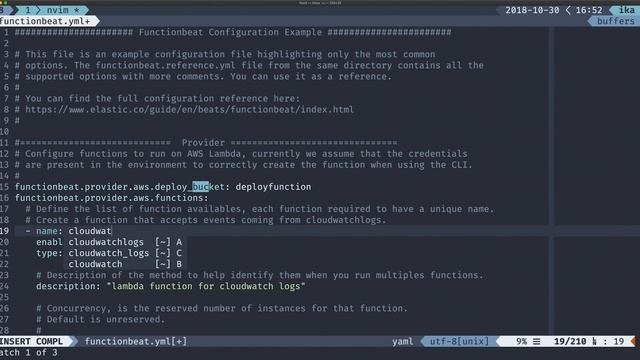Click the comment starting '# Concurrency, is the reserved'
The width and height of the screenshot is (640, 360).
[x=222, y=308]
